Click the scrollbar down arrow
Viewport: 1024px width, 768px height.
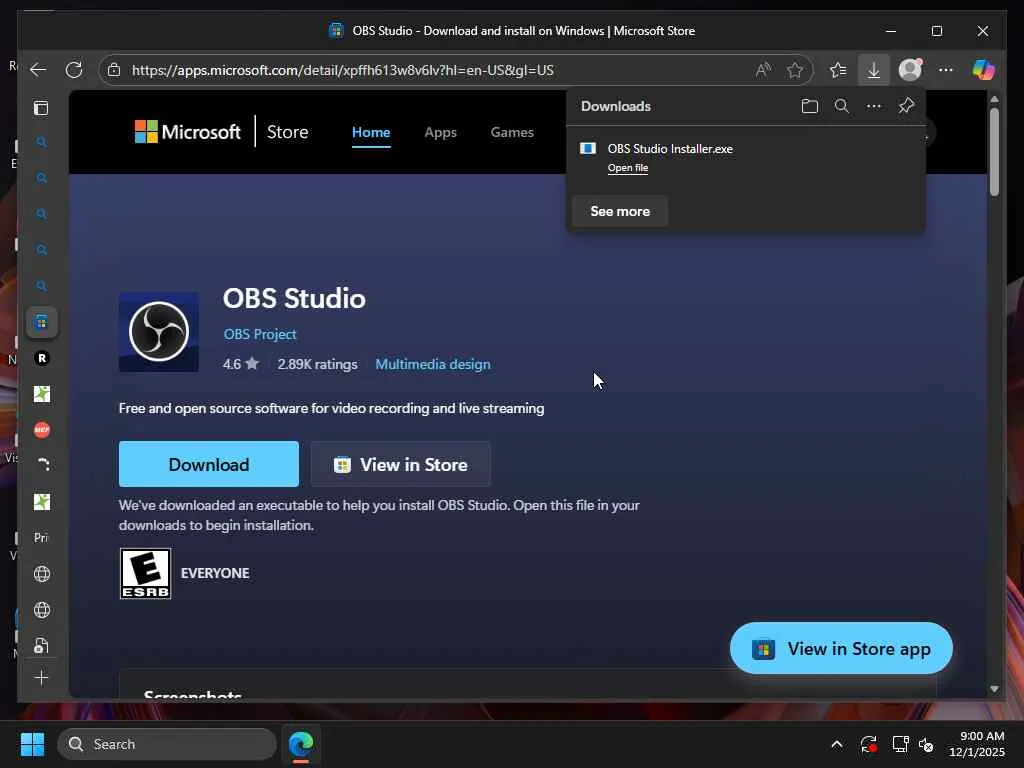pos(994,689)
